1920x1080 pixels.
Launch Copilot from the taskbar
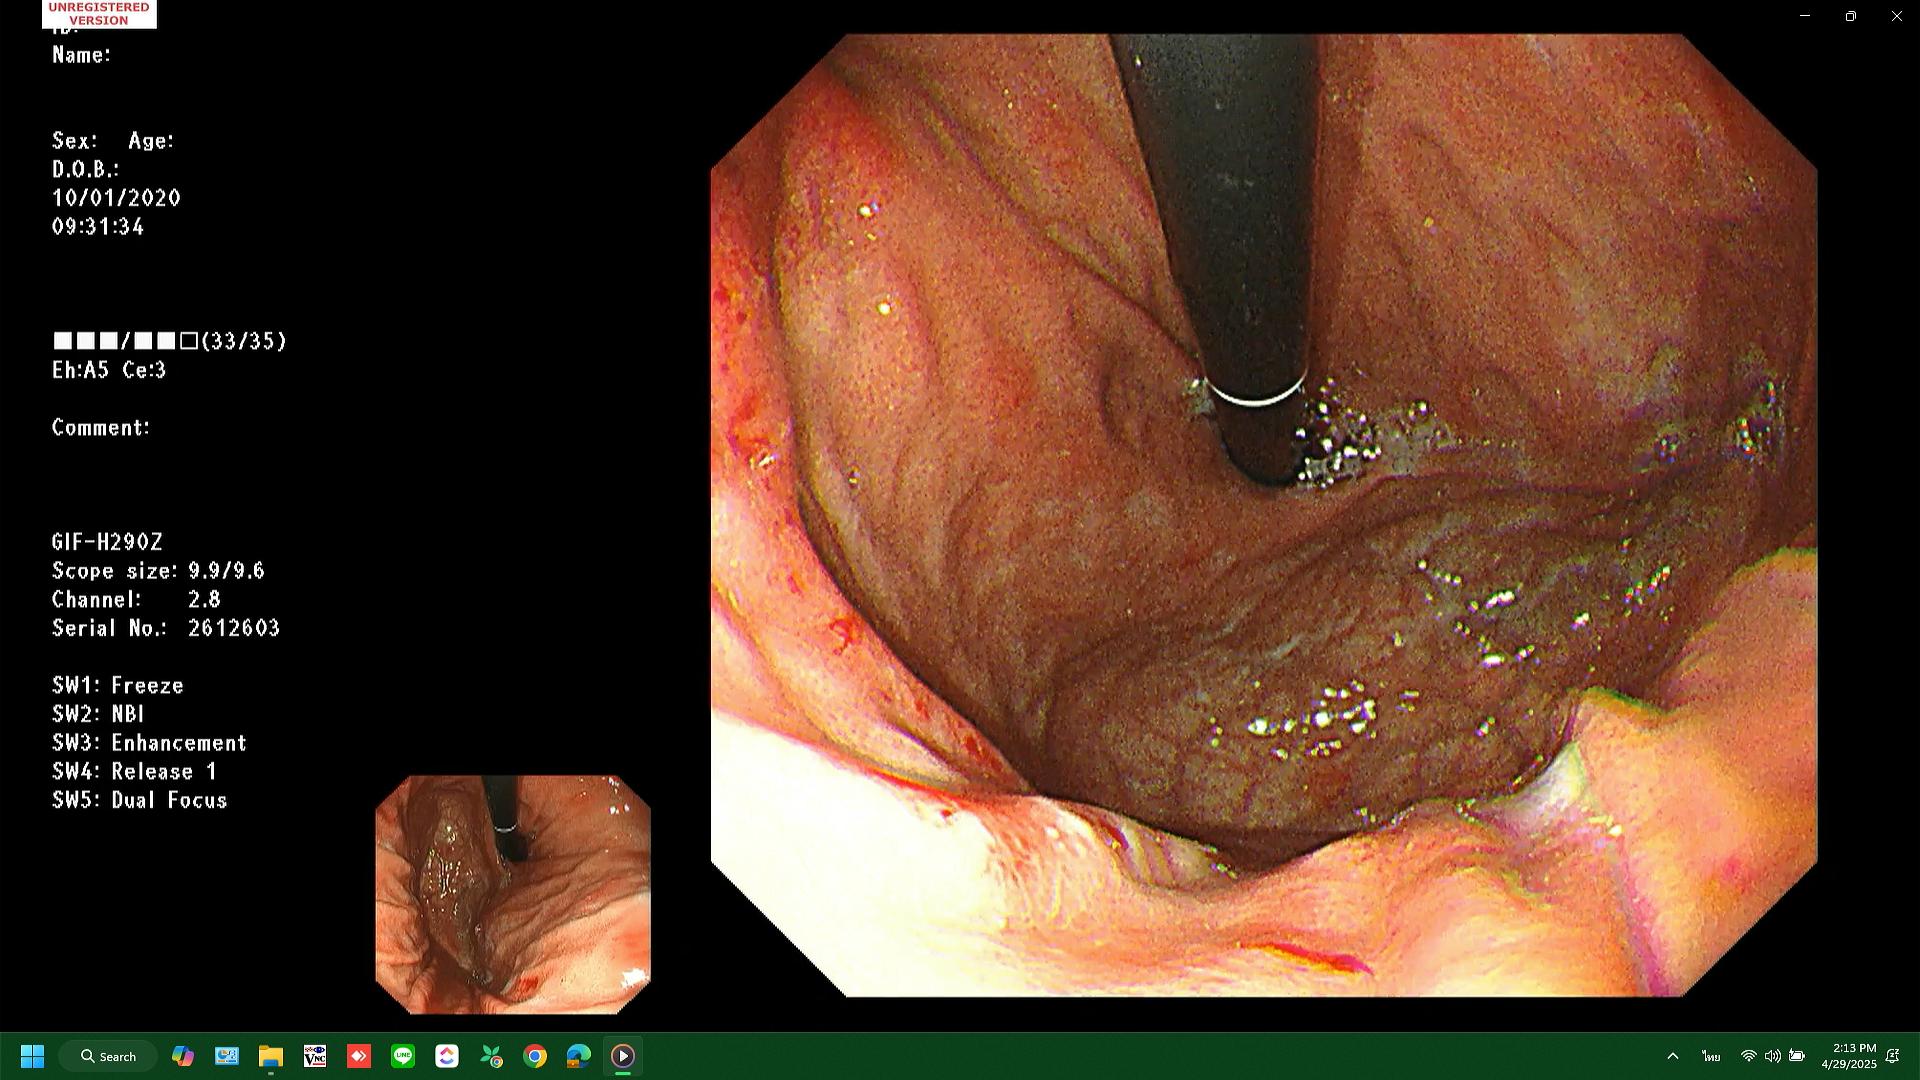182,1056
